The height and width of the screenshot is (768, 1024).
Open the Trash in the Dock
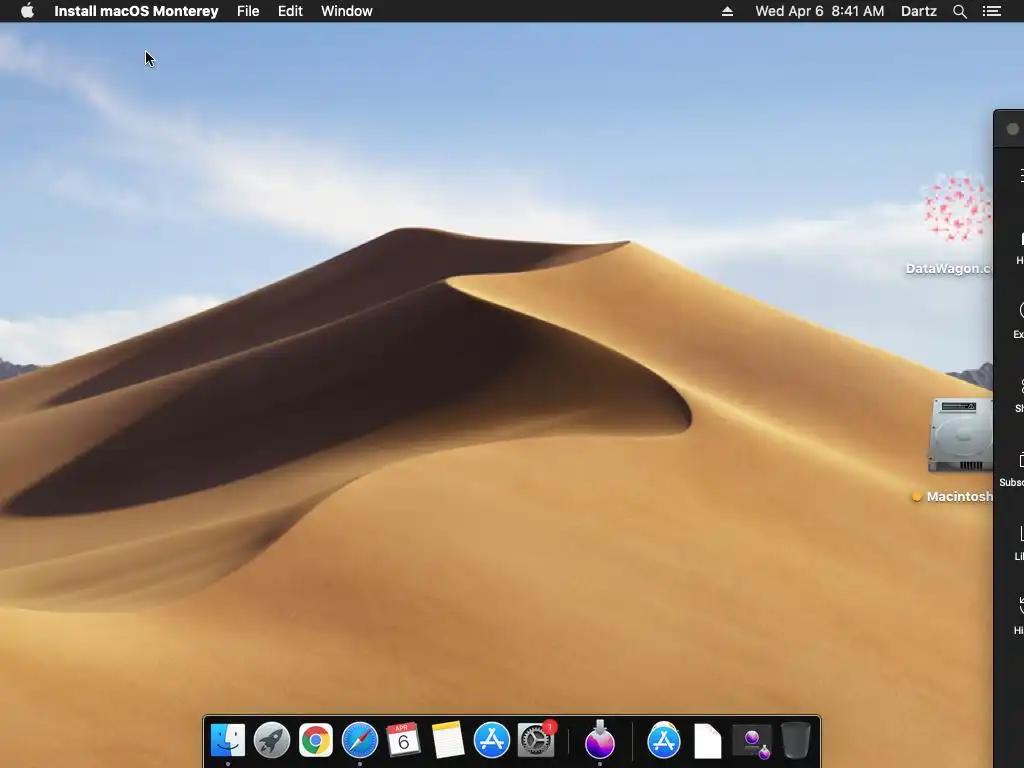[x=795, y=740]
